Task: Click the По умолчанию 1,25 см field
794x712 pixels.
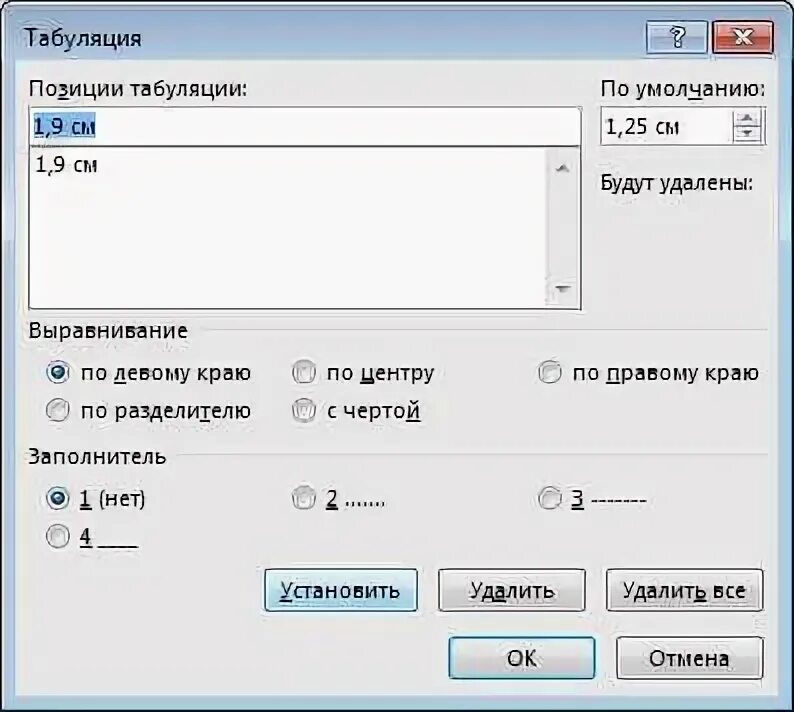Action: [x=666, y=127]
